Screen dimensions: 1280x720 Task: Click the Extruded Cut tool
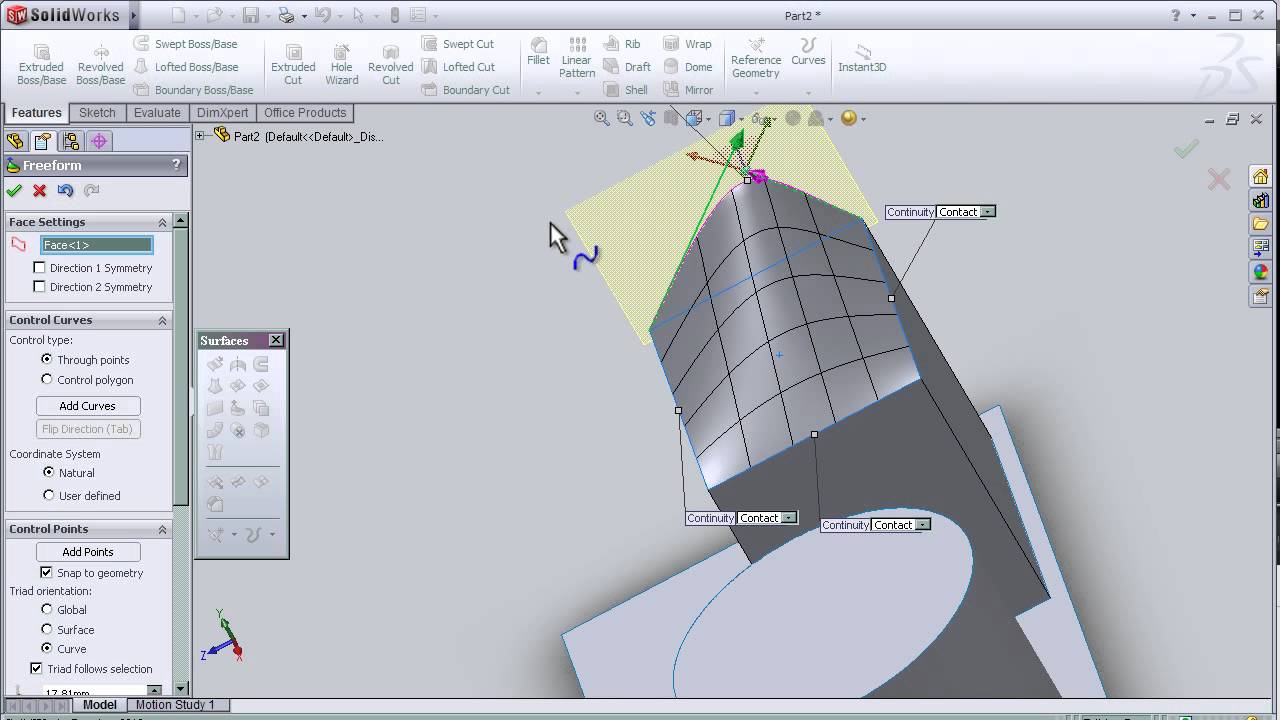pos(293,64)
